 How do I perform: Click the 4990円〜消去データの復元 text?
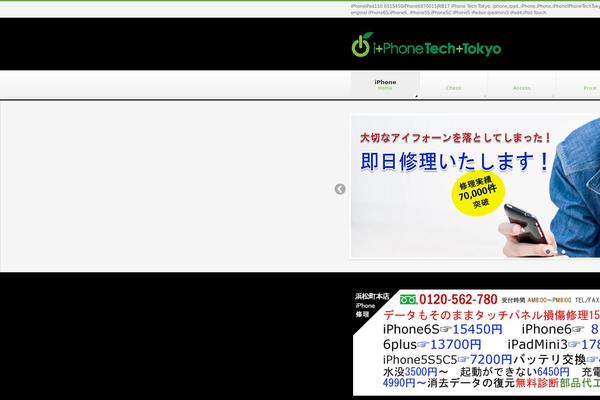coord(448,383)
